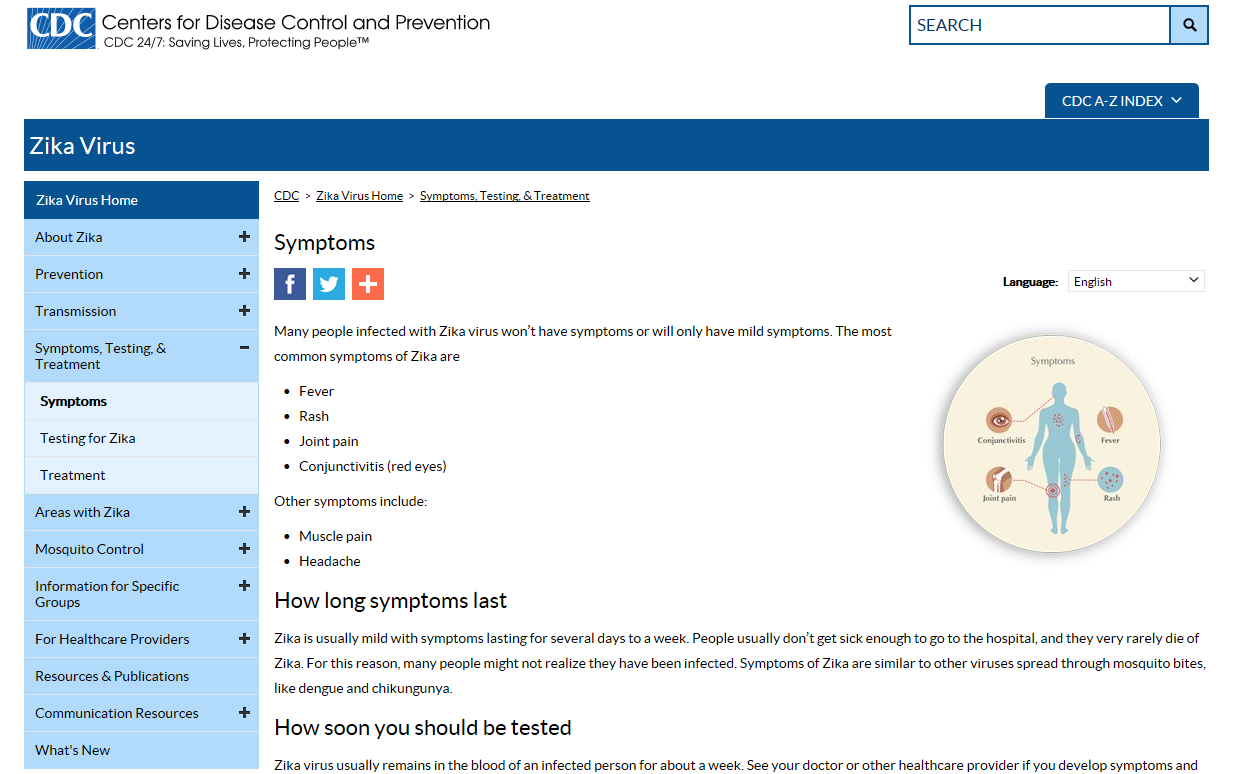
Task: Expand Areas with Zika section
Action: click(244, 512)
